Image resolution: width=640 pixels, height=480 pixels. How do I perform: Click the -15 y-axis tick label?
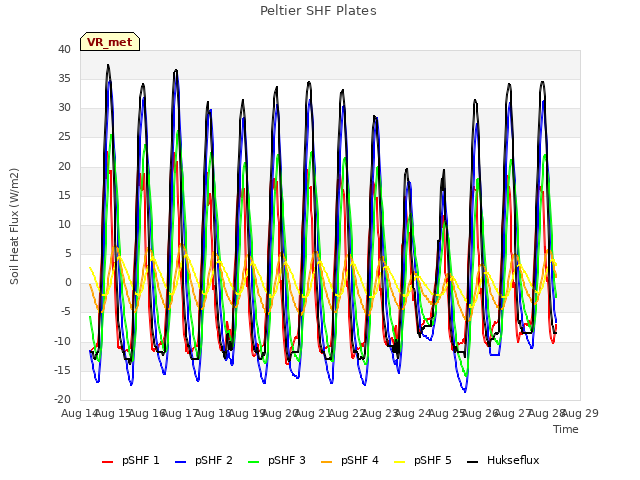tap(63, 371)
